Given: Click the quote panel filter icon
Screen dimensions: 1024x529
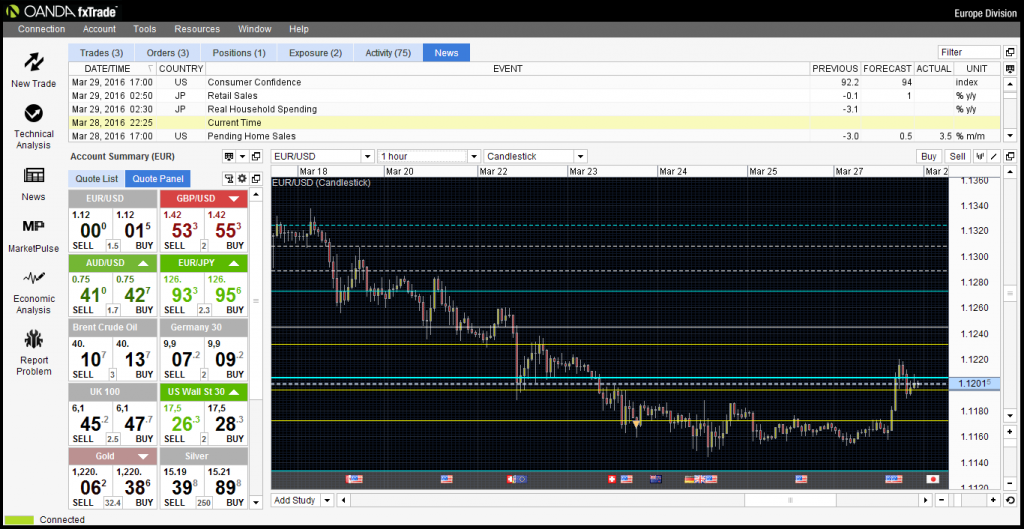Looking at the screenshot, I should pos(229,178).
